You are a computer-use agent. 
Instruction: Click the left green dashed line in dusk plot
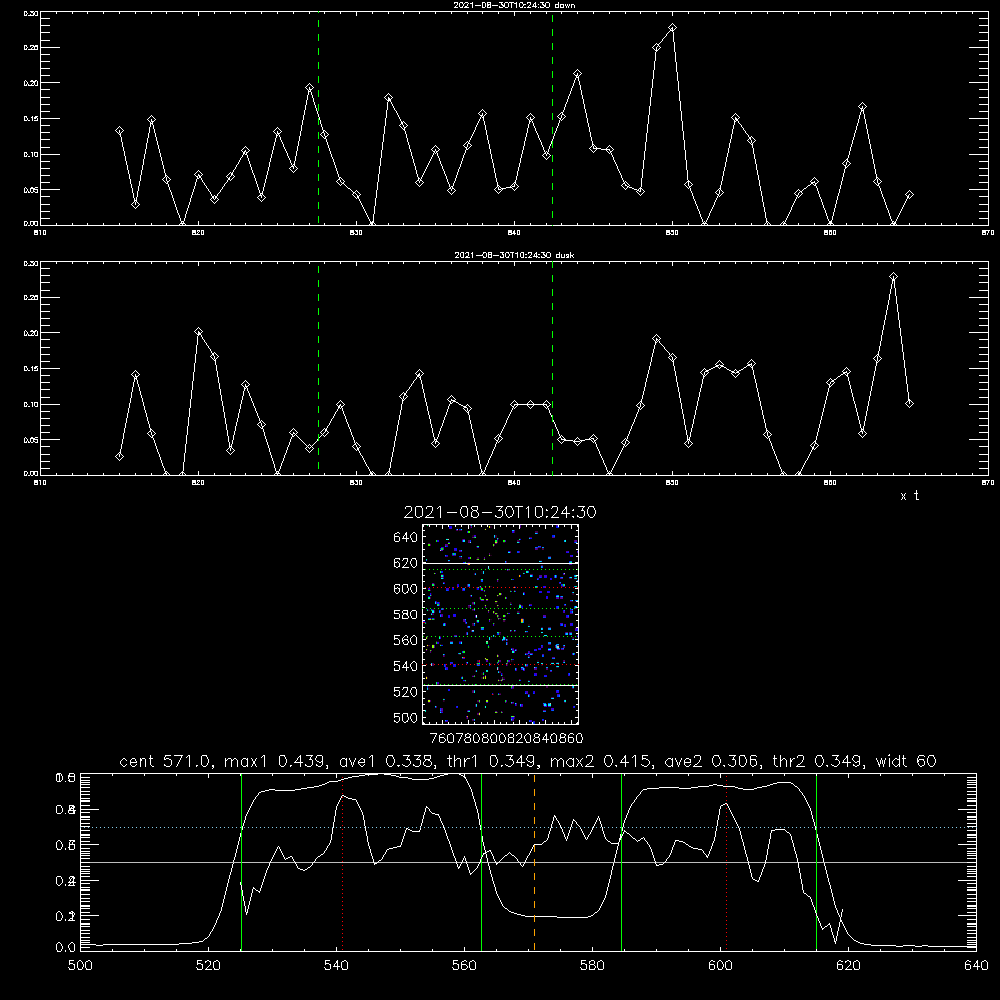click(x=318, y=369)
